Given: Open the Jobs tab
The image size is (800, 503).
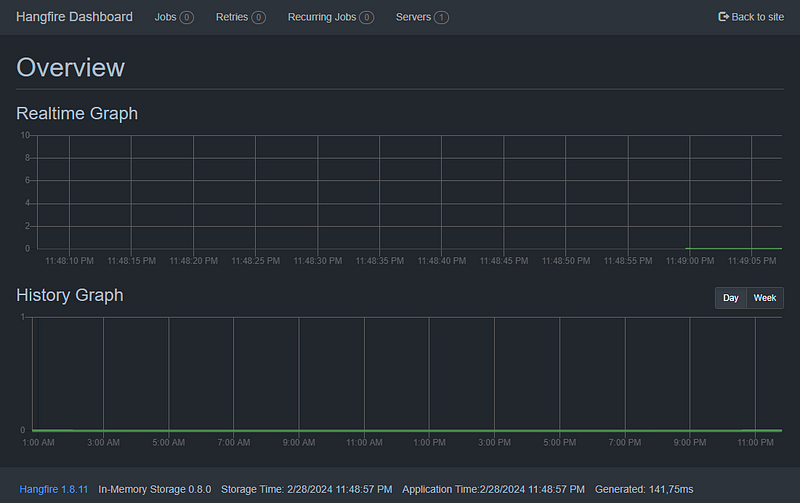Looking at the screenshot, I should tap(174, 17).
